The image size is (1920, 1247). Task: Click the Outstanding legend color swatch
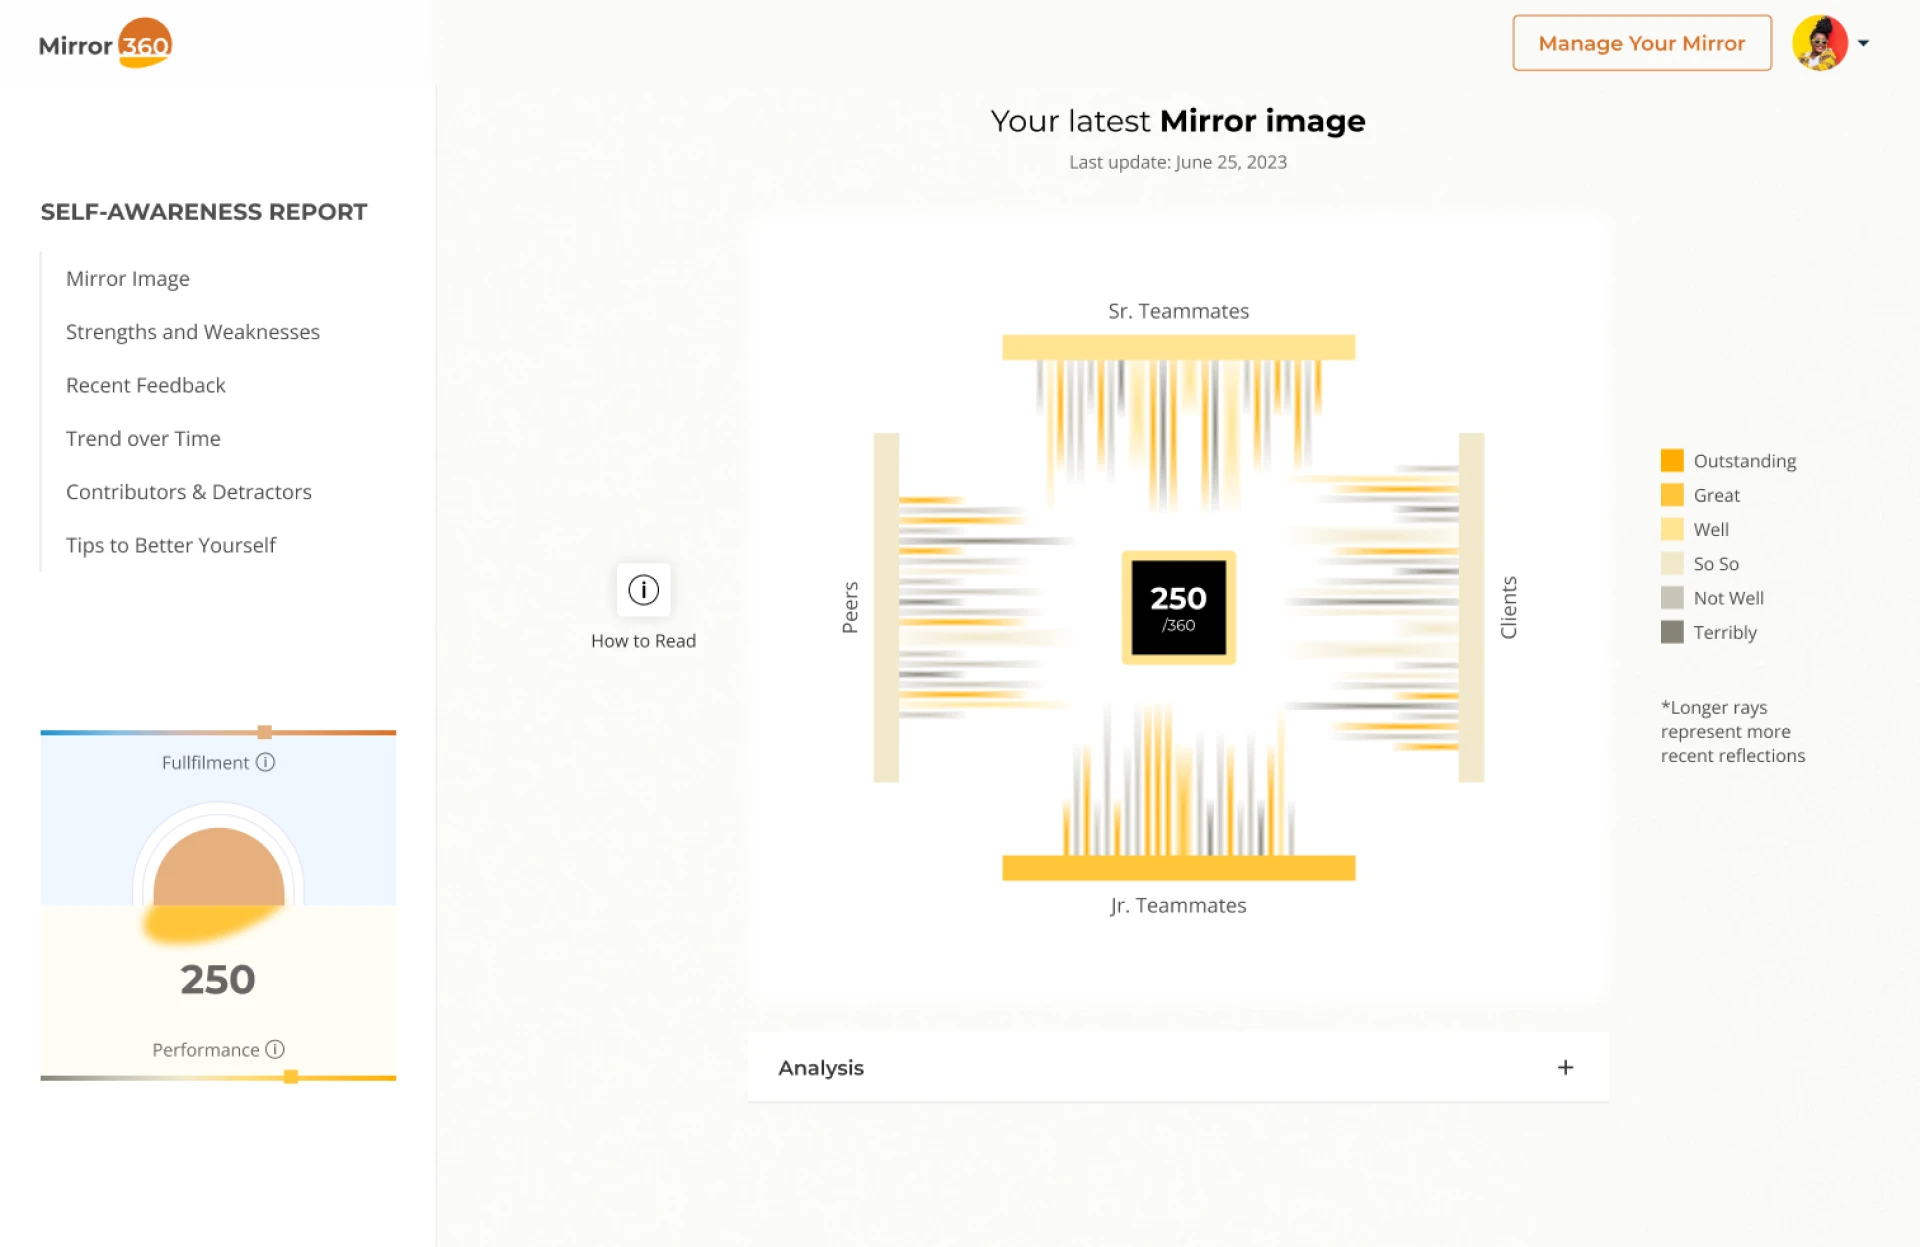[x=1671, y=461]
